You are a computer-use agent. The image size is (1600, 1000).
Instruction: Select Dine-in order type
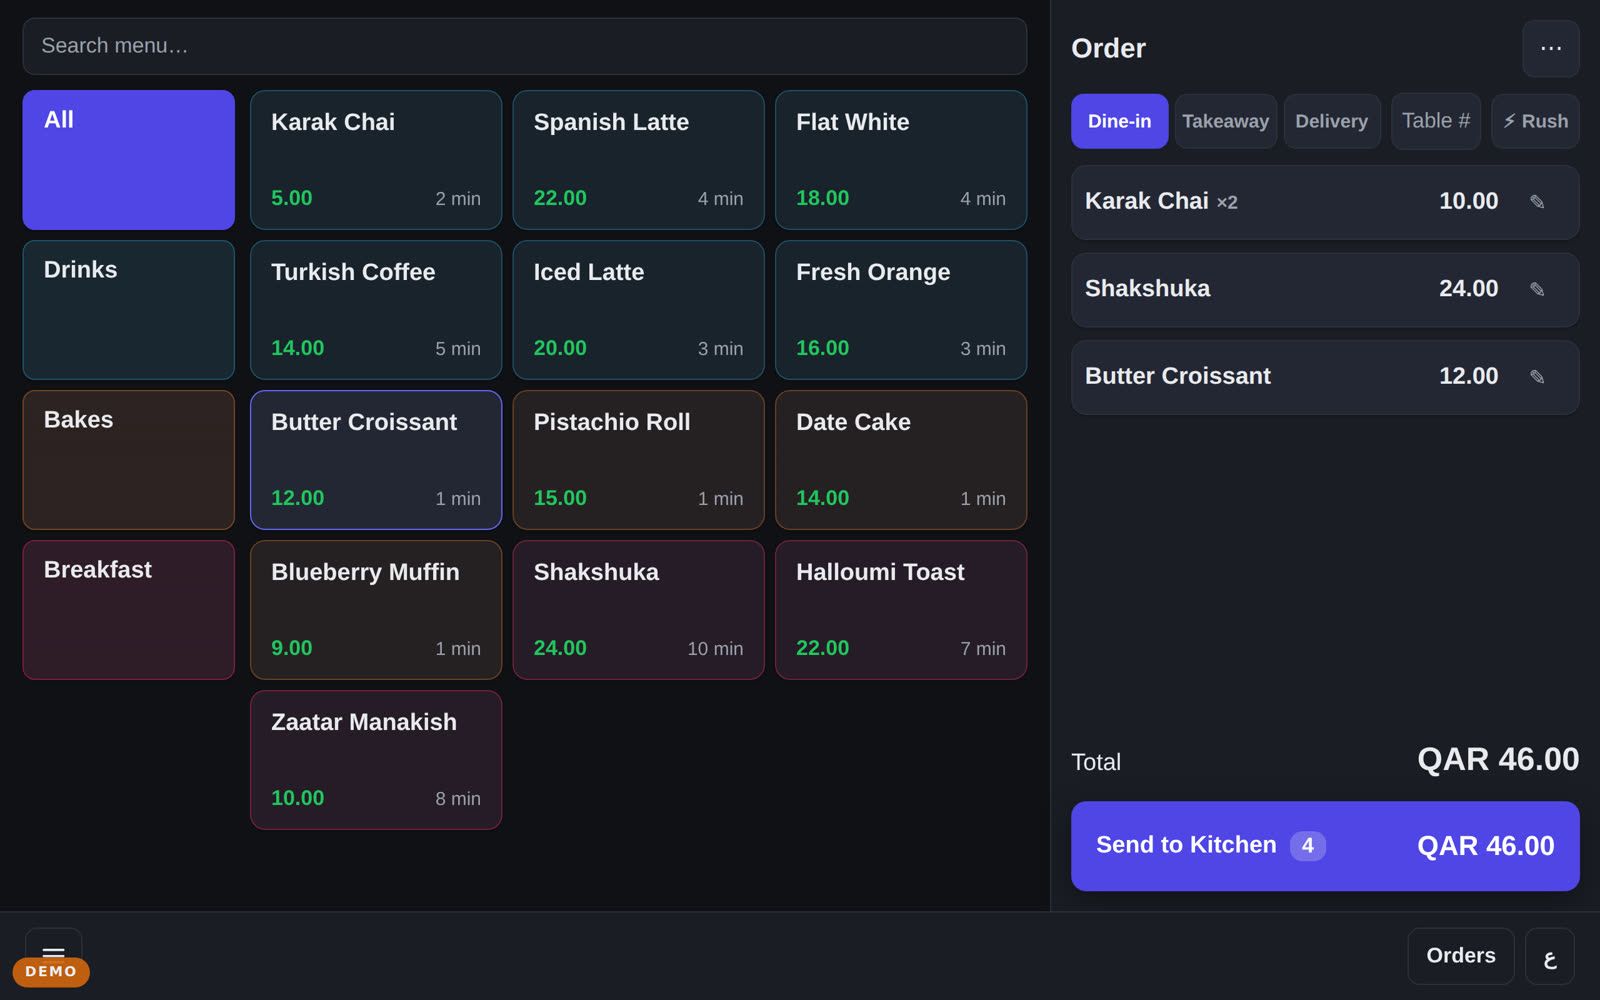1119,121
